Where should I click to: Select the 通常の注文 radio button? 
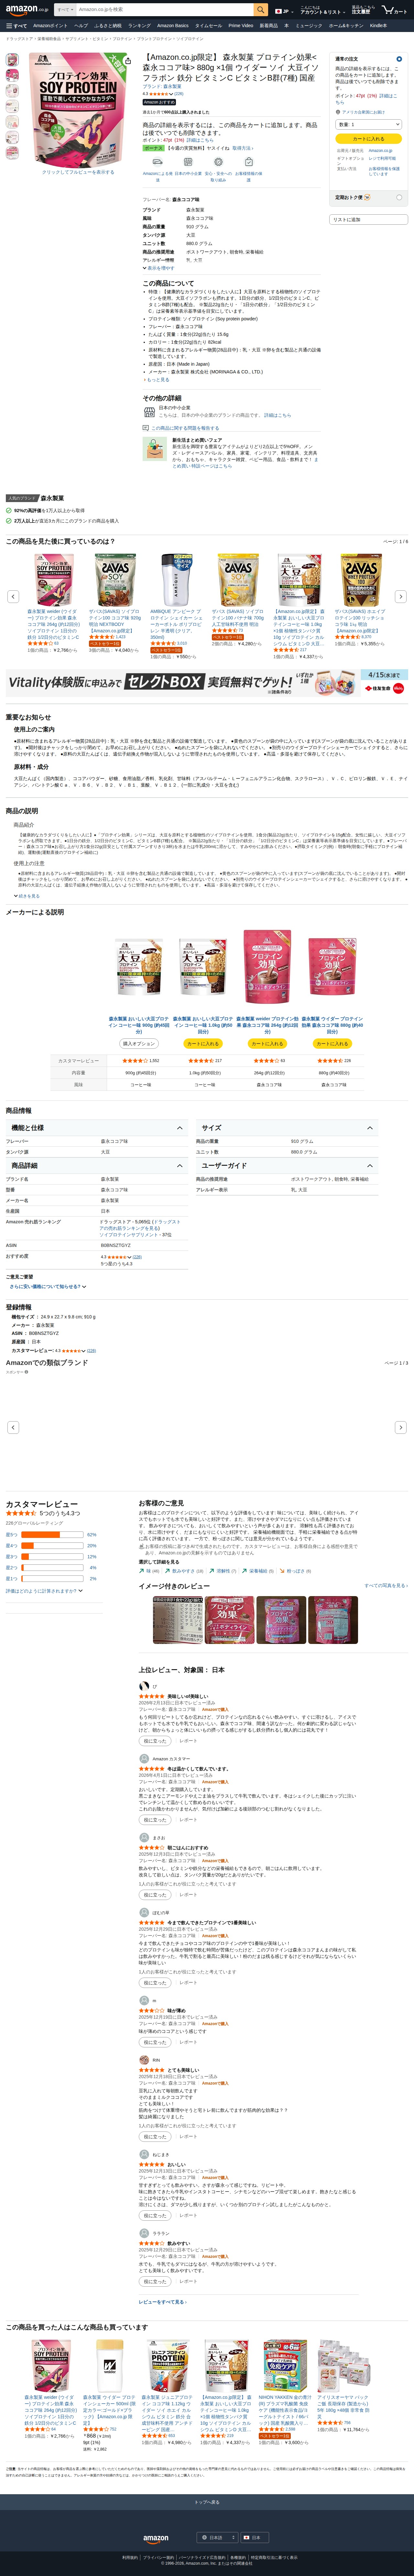coord(399,59)
